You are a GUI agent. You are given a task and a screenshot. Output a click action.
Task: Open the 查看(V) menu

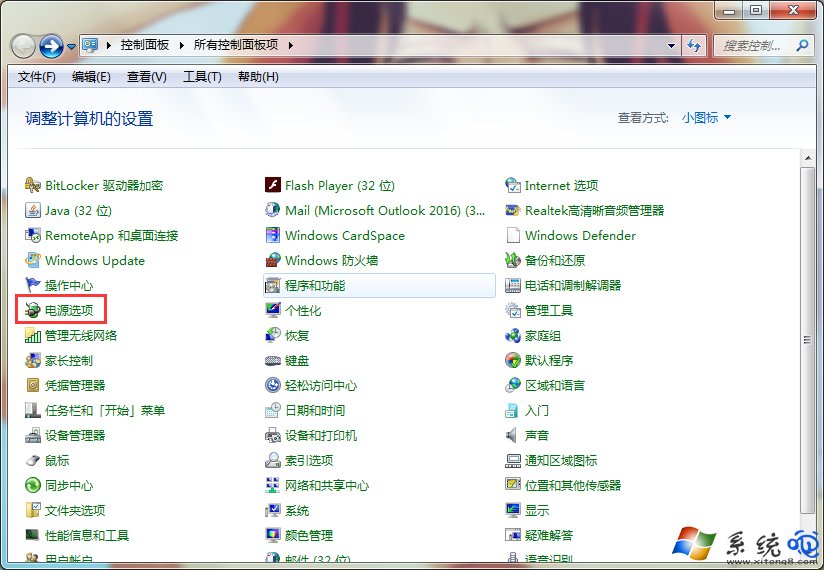coord(147,77)
